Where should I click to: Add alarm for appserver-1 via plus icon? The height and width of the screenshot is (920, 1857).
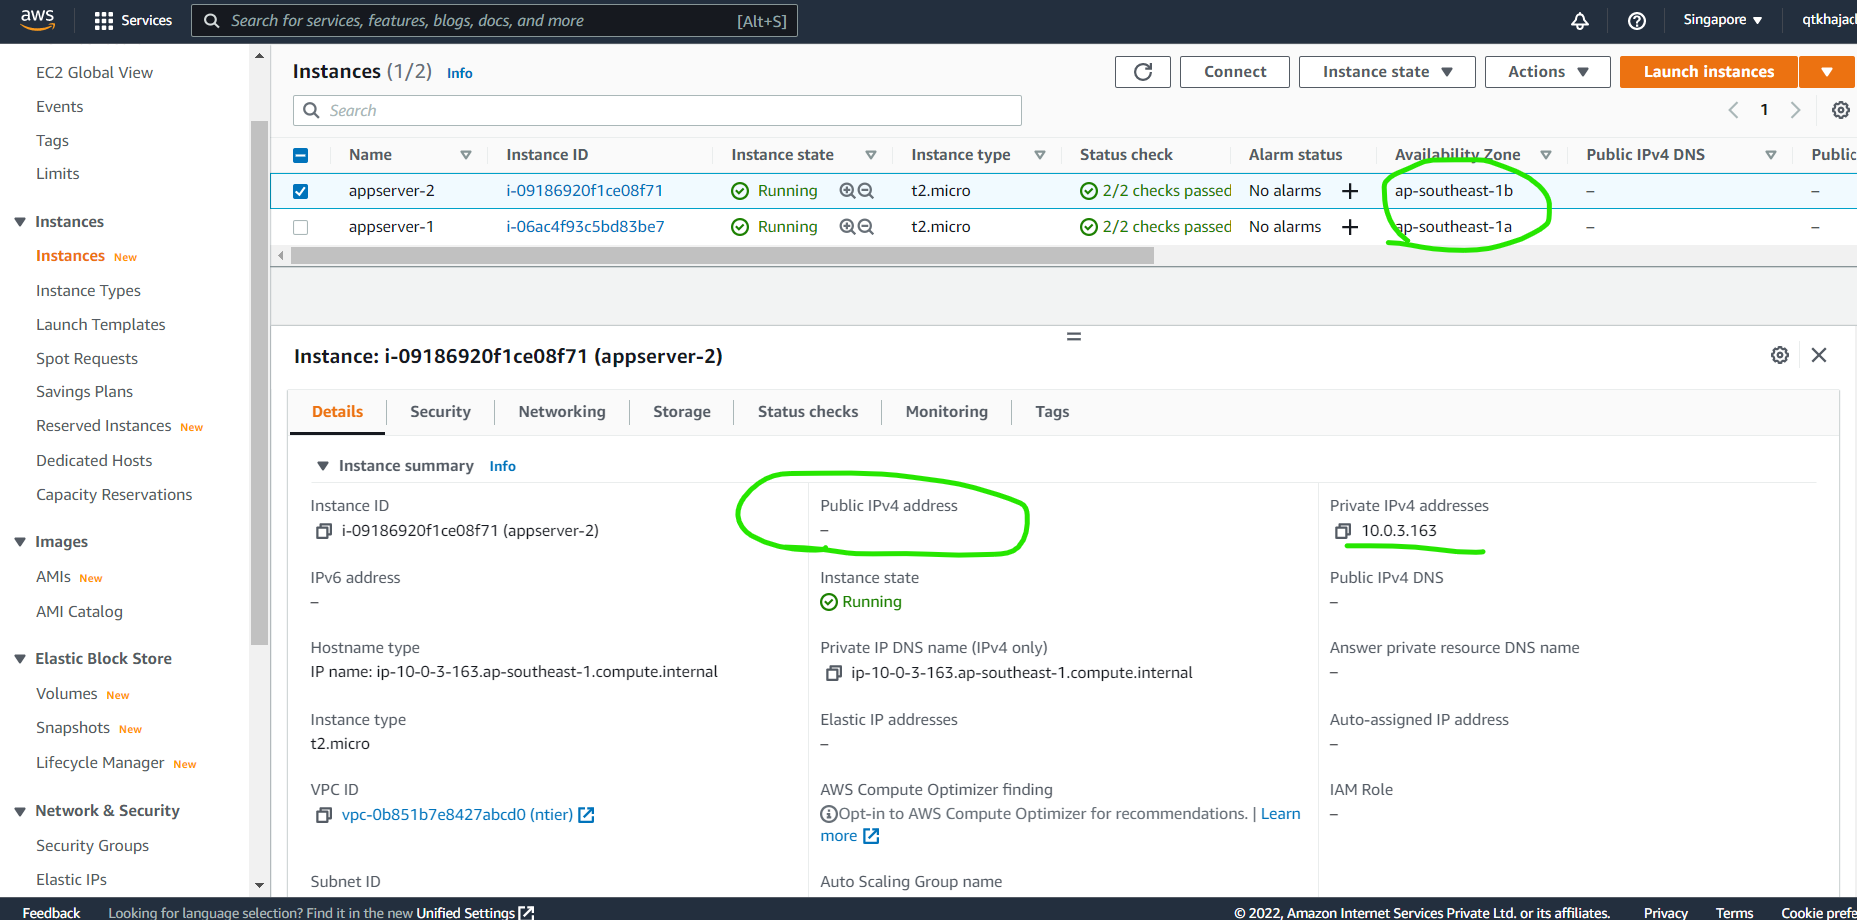tap(1350, 227)
